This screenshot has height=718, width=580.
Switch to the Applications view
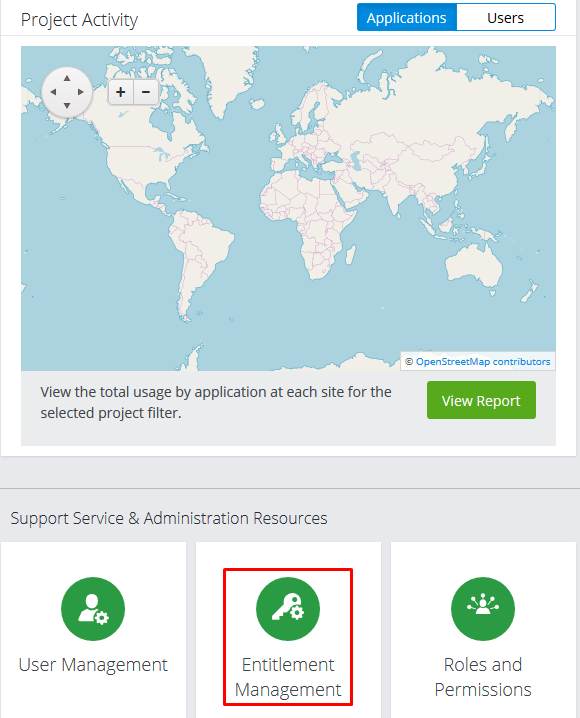click(x=407, y=17)
